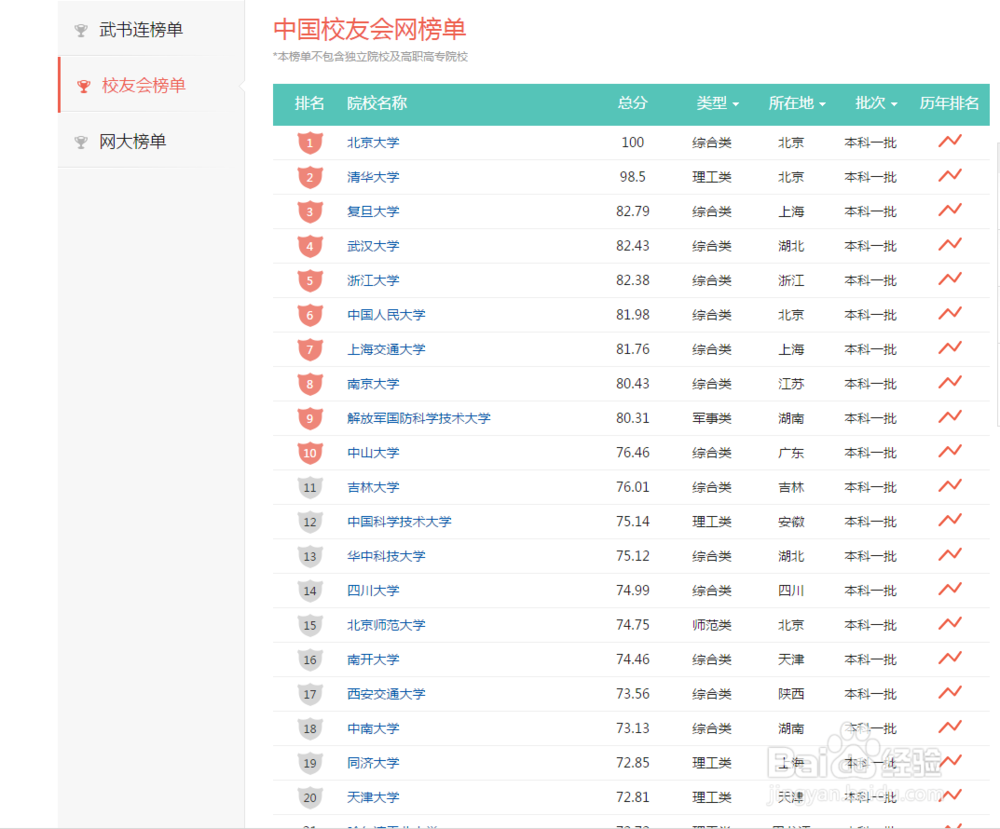This screenshot has width=1000, height=829.
Task: Expand the 批次 filter dropdown
Action: 876,103
